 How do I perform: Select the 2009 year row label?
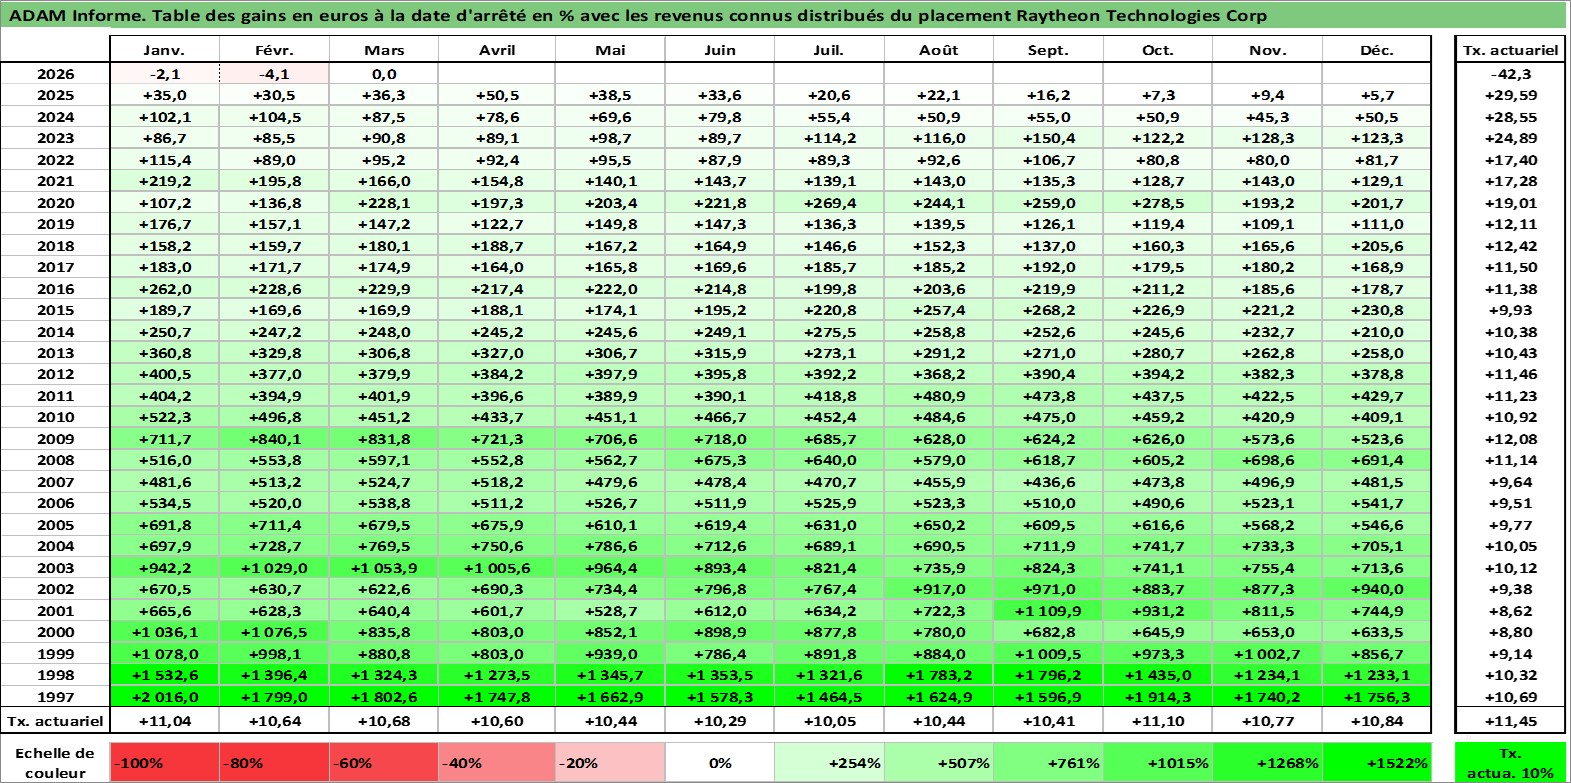coord(55,439)
